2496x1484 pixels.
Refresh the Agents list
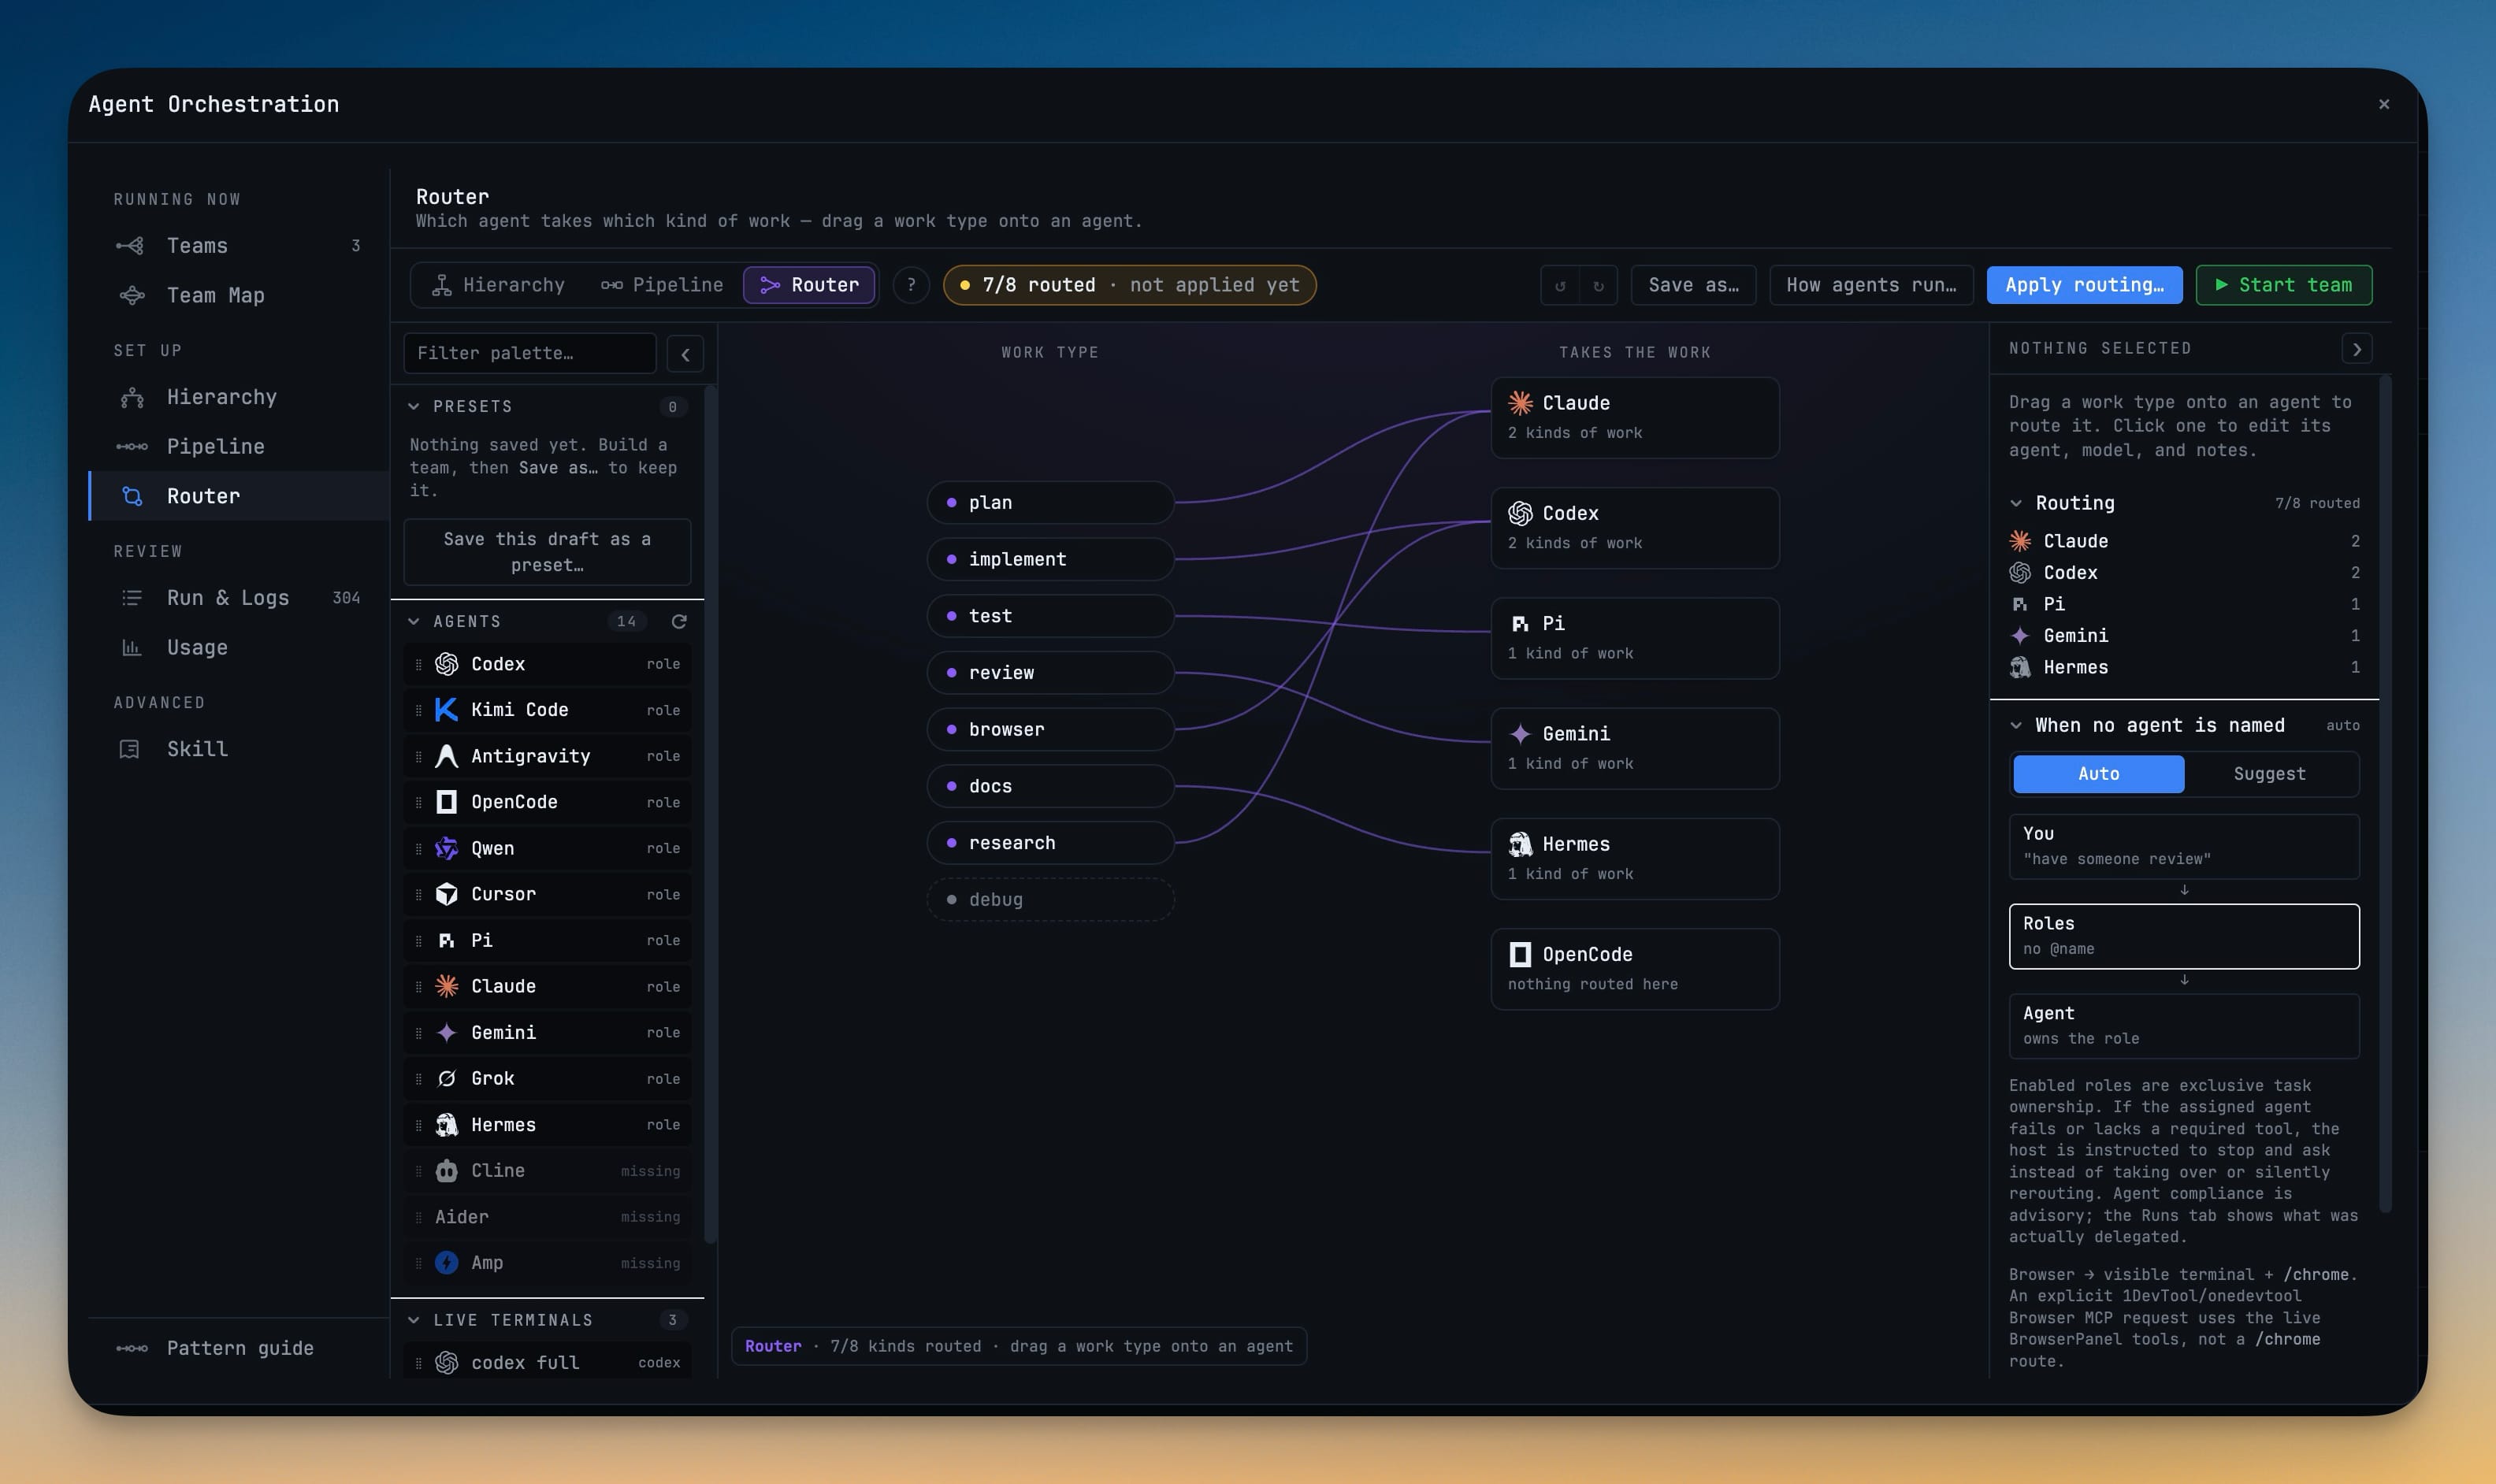pos(679,622)
